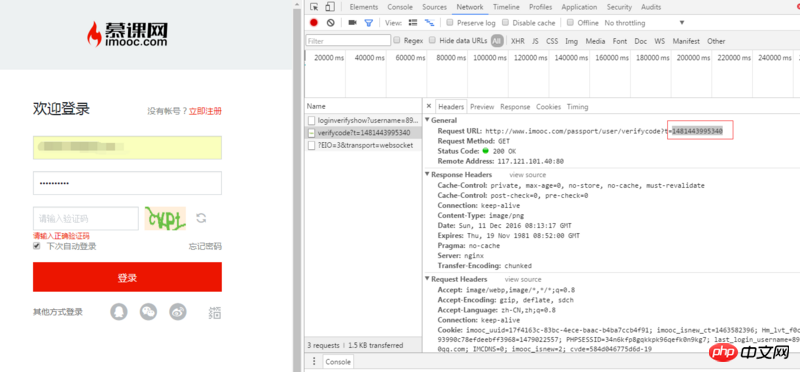Enable the Disable cache checkbox

505,22
